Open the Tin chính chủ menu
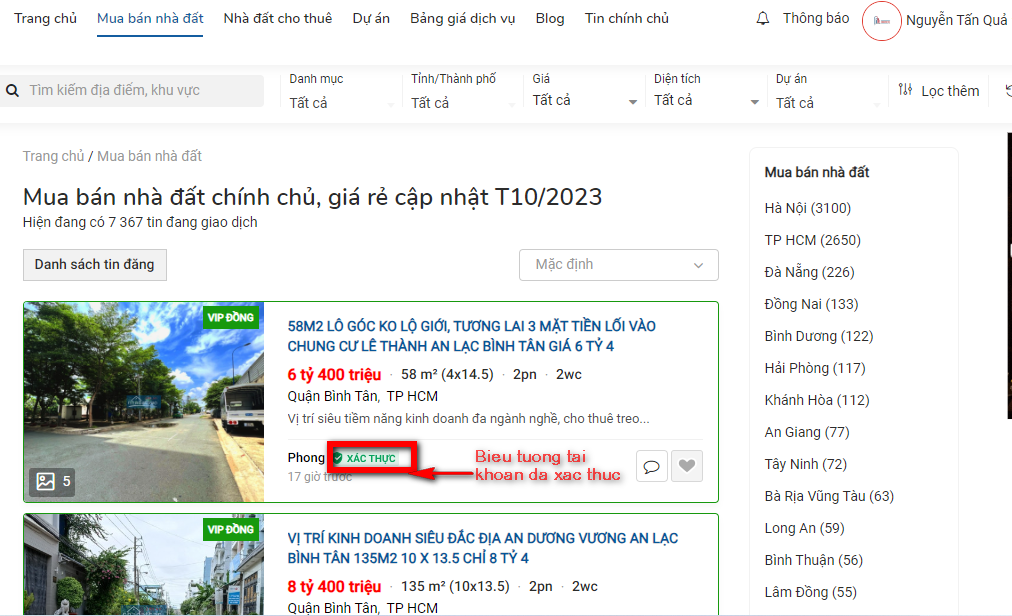The image size is (1012, 616). pyautogui.click(x=627, y=19)
